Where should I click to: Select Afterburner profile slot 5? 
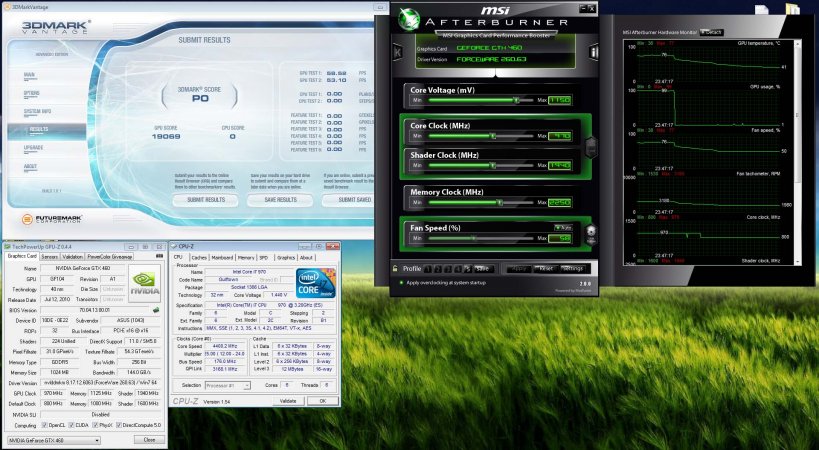(x=467, y=269)
